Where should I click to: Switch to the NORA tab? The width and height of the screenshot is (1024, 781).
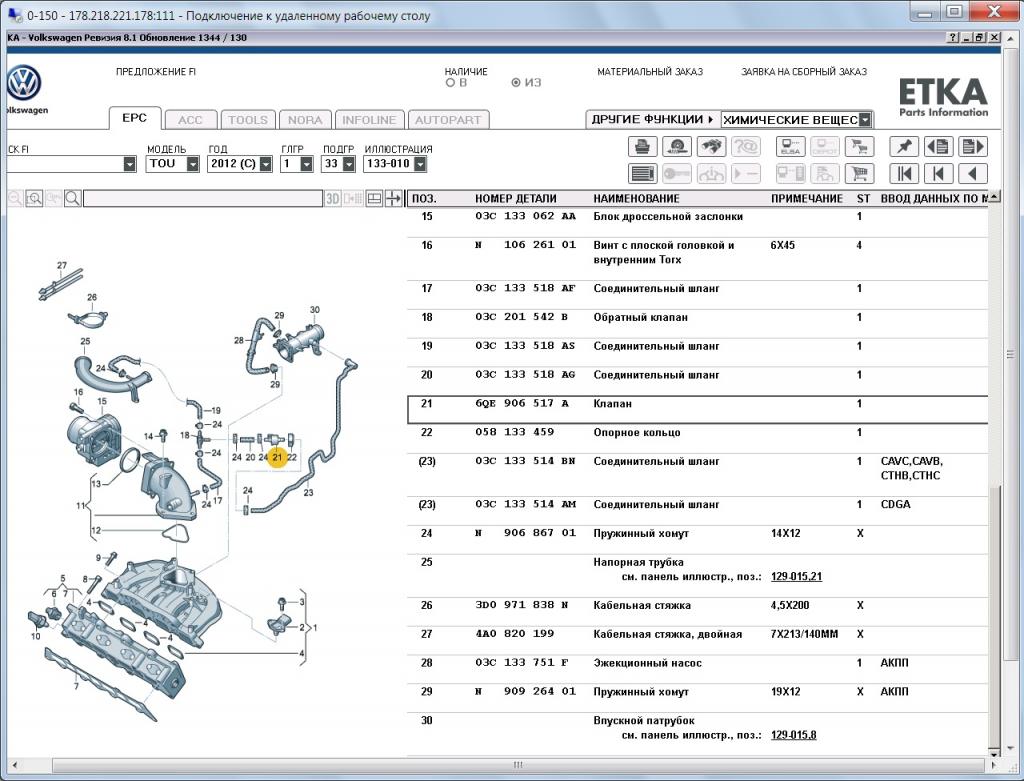[305, 120]
